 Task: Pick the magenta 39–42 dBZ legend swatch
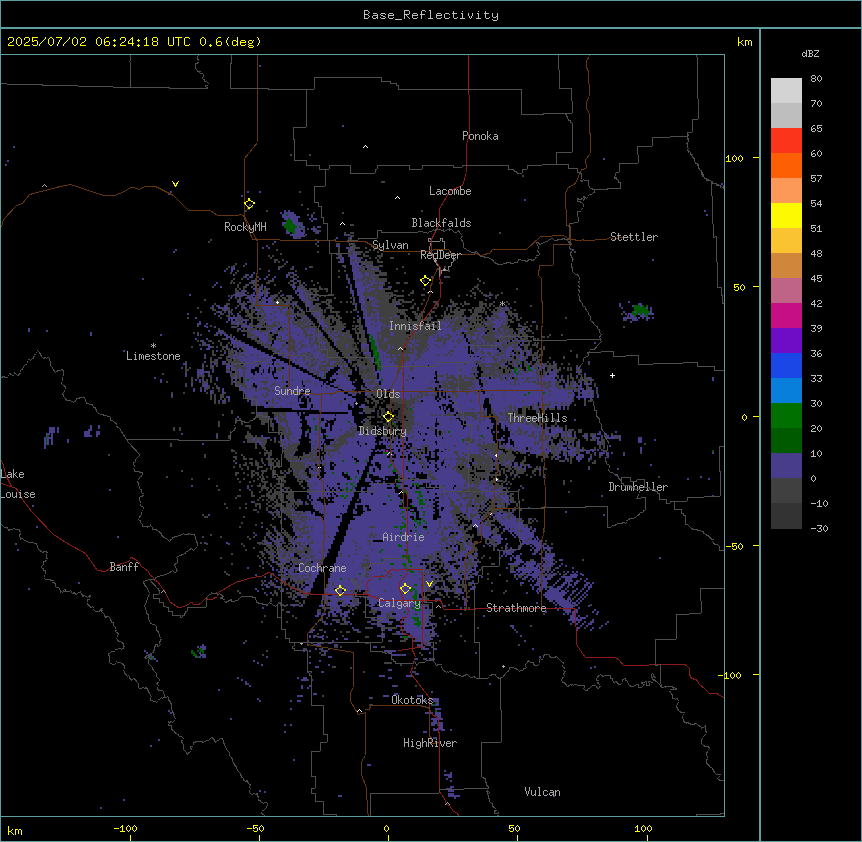[786, 315]
